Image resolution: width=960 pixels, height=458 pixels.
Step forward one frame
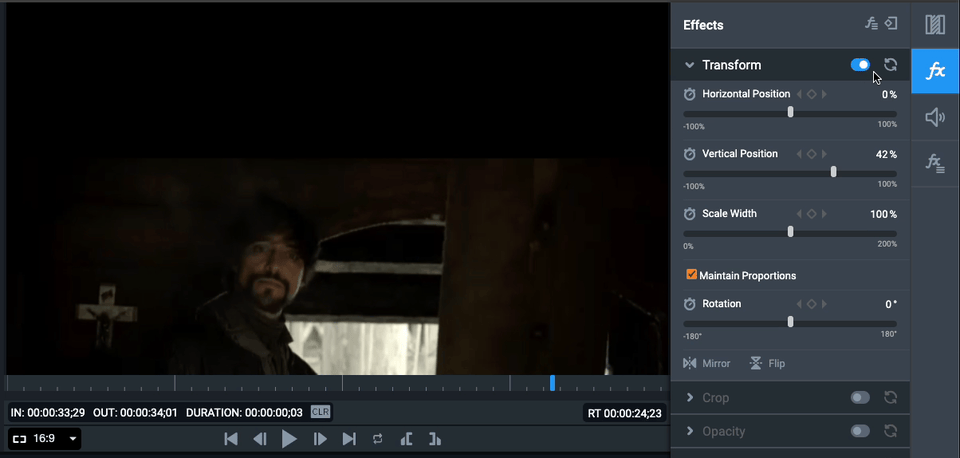pos(320,439)
